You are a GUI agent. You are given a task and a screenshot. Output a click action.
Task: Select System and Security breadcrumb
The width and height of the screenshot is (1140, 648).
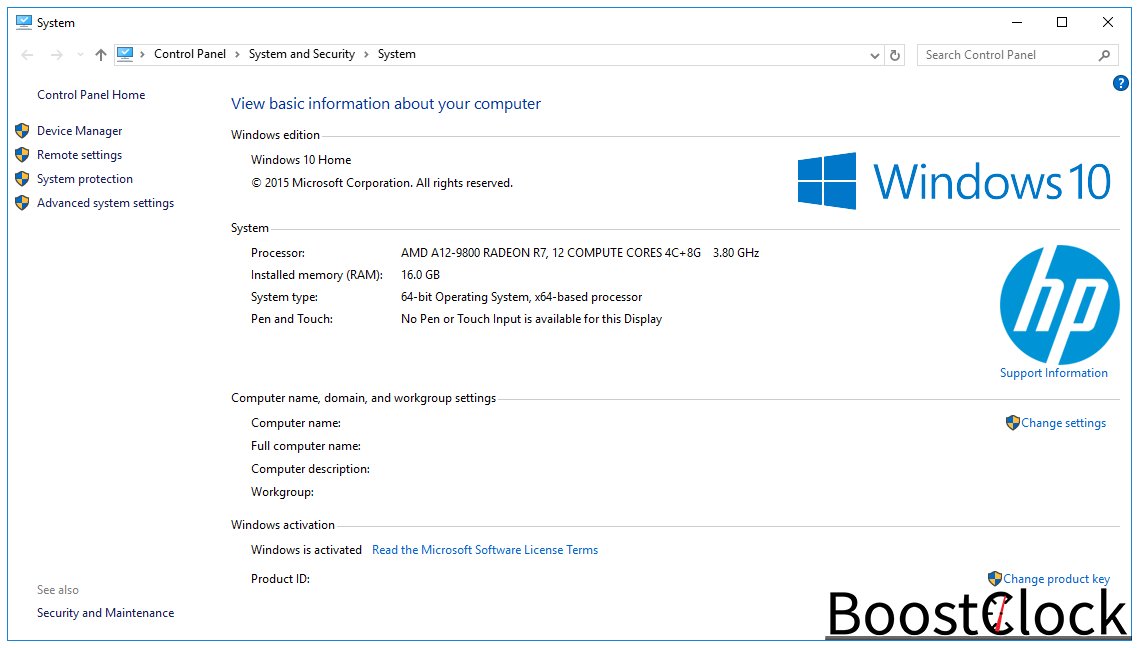tap(302, 54)
